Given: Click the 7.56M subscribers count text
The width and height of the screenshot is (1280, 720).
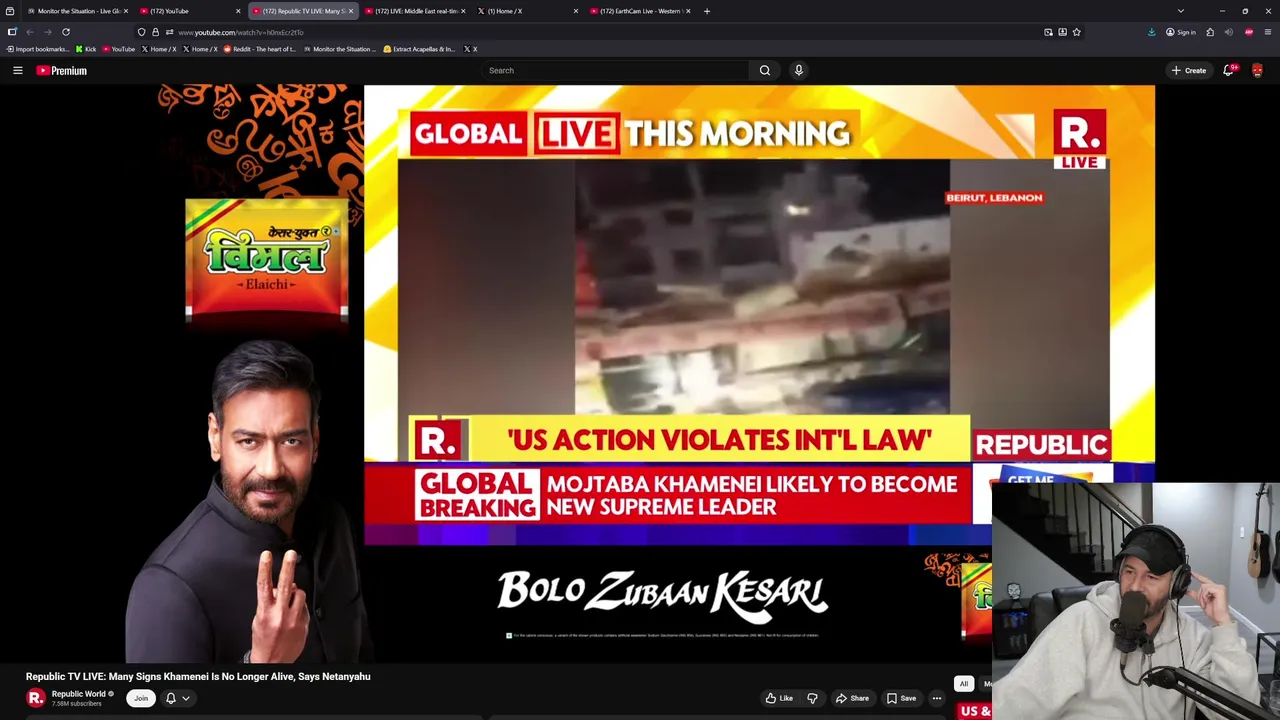Looking at the screenshot, I should [x=77, y=704].
